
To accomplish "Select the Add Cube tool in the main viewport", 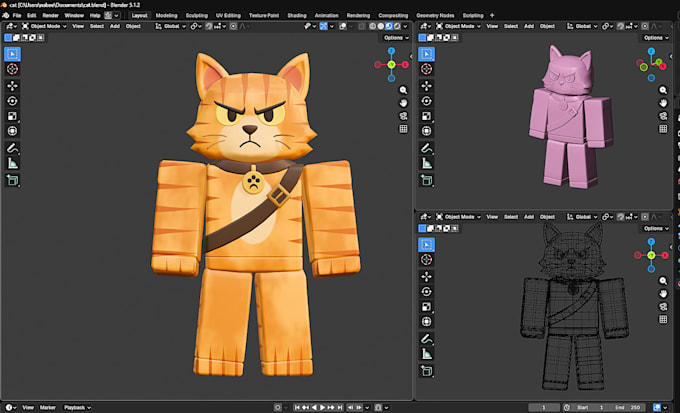I will (x=12, y=180).
